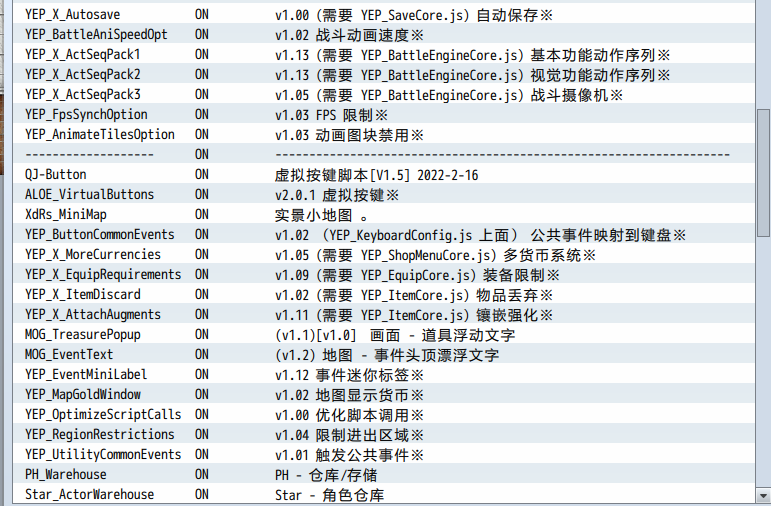The height and width of the screenshot is (506, 771).
Task: Click the scrollbar down arrow
Action: pyautogui.click(x=764, y=496)
